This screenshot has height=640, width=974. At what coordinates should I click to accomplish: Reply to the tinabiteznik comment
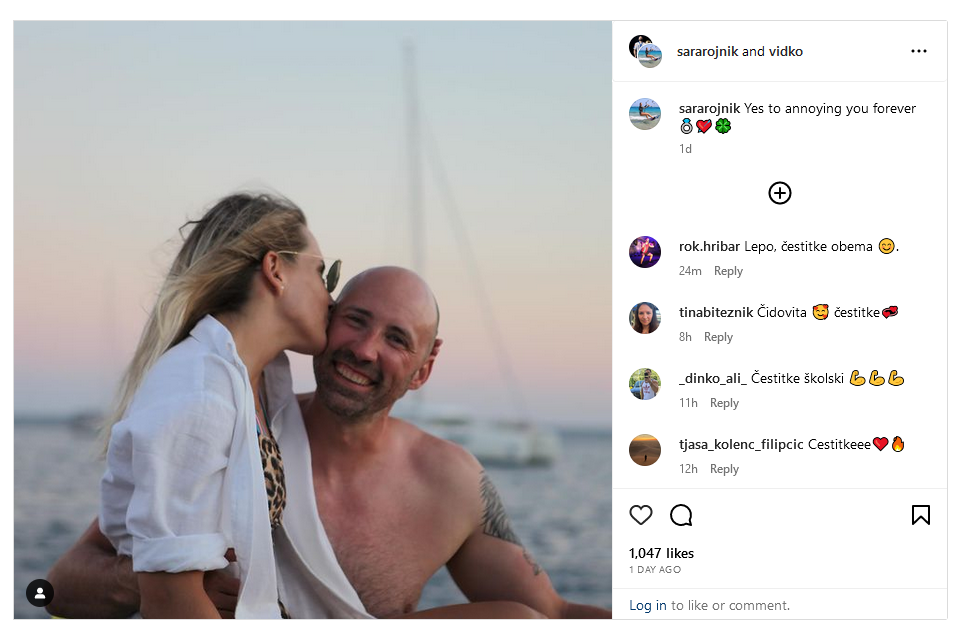(718, 337)
